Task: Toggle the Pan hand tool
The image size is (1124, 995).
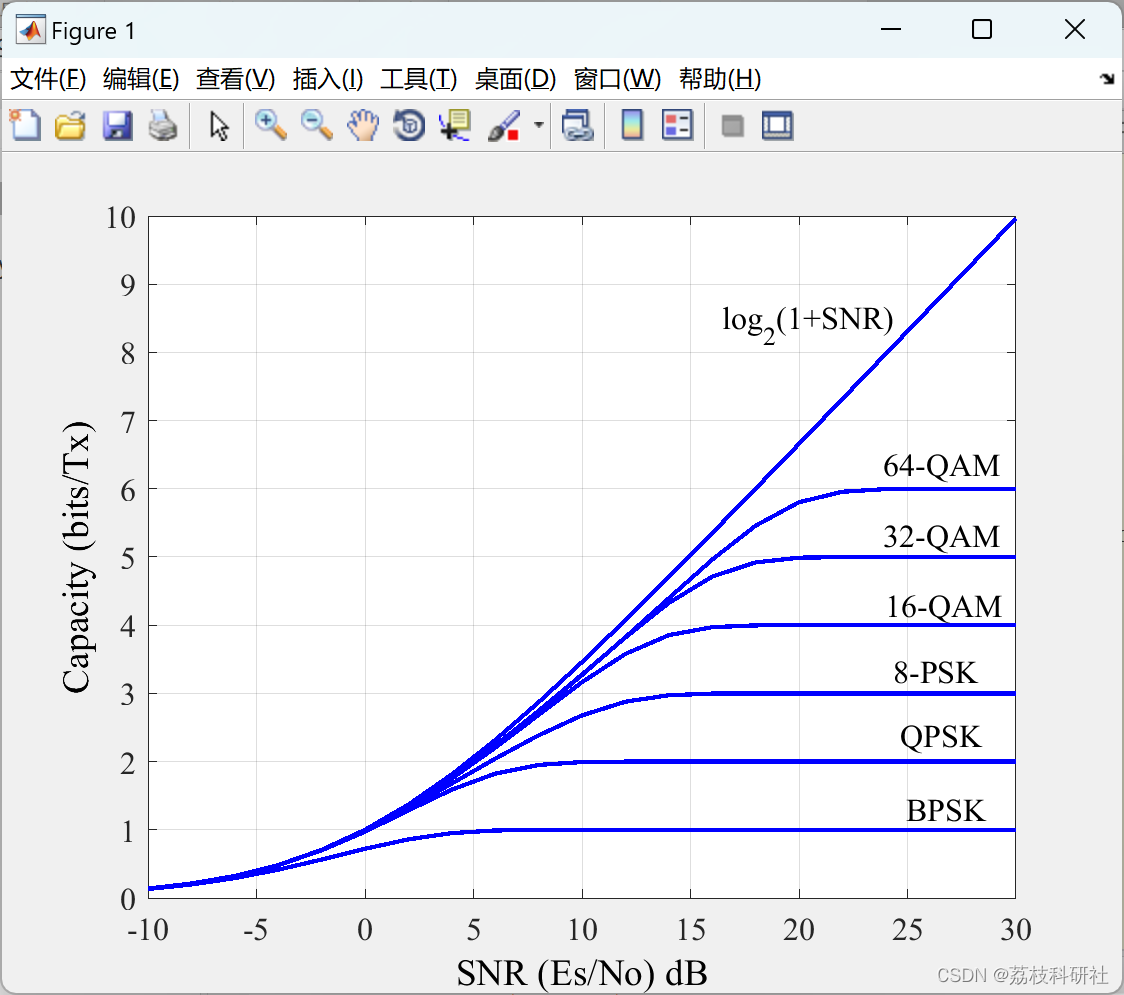Action: [363, 125]
